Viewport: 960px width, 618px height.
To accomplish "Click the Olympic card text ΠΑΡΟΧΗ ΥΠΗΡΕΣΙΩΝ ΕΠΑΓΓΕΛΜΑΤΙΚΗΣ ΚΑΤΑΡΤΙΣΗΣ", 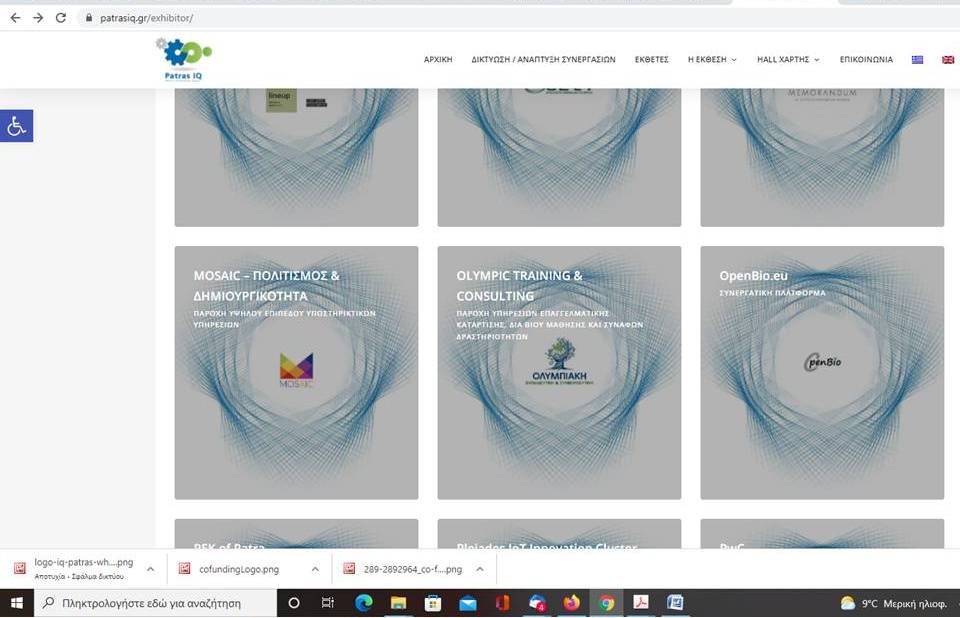I will tap(550, 325).
